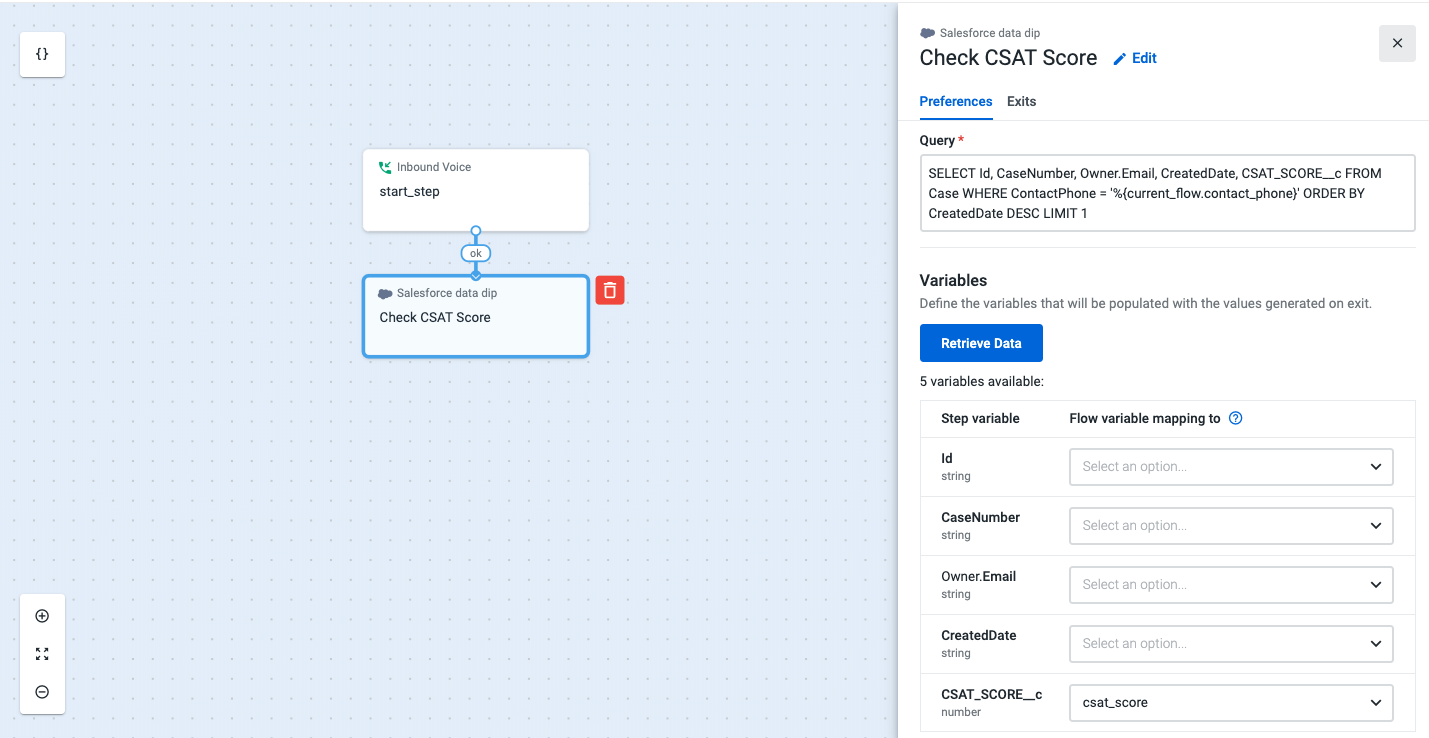The image size is (1429, 738).
Task: Switch to the Exits tab
Action: [1021, 101]
